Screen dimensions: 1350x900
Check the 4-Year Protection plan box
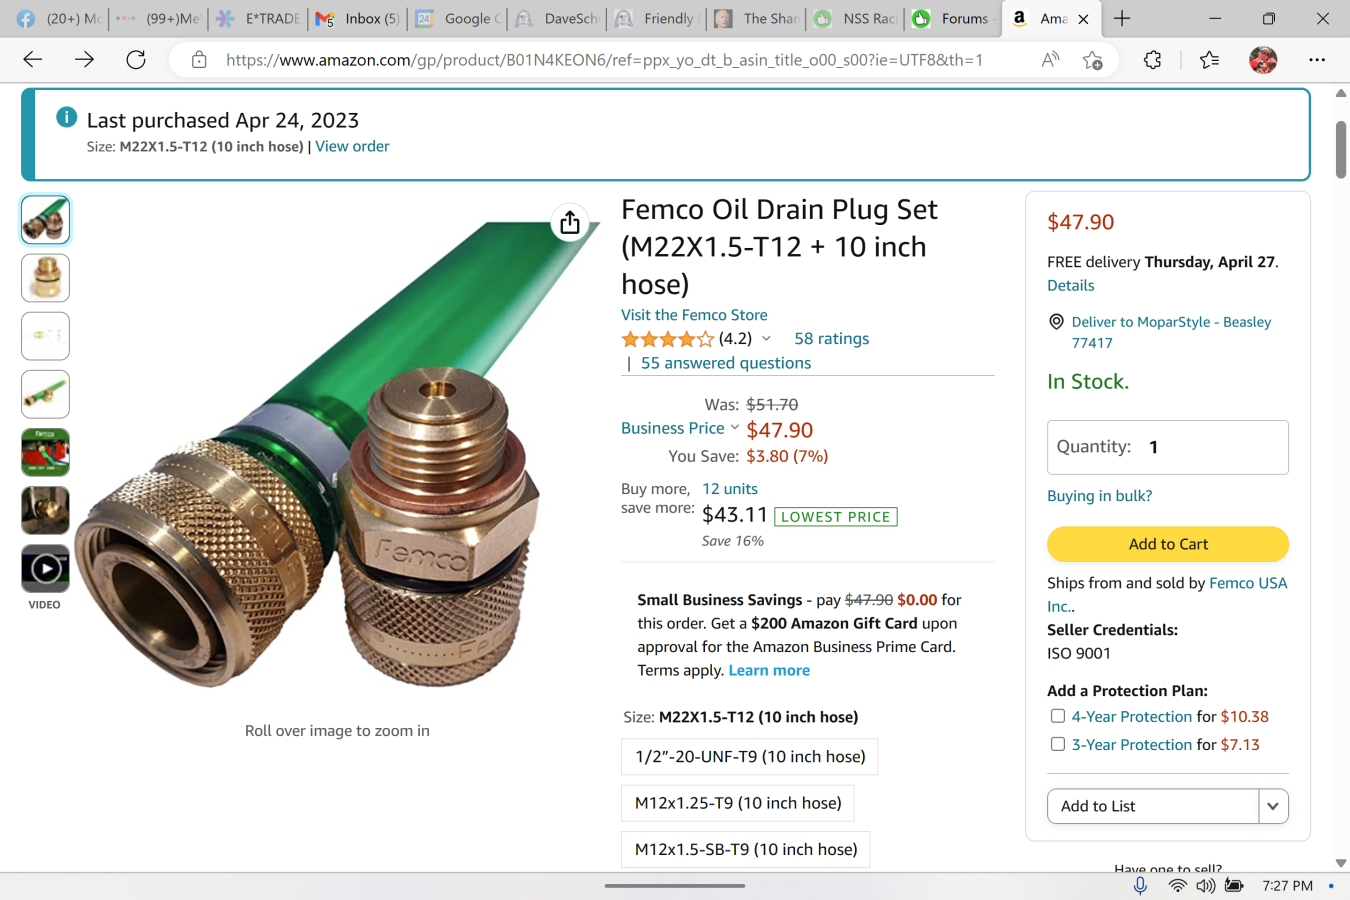1058,716
